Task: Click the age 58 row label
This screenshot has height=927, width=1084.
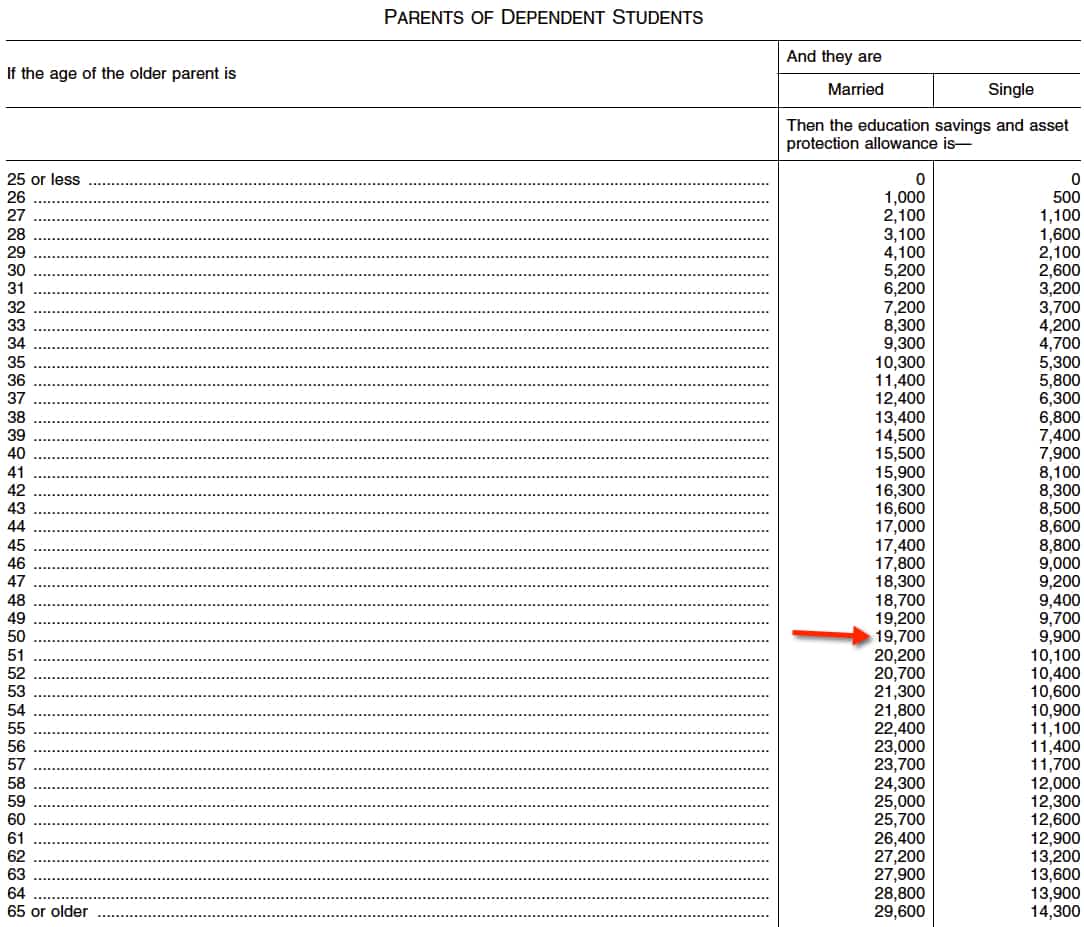Action: click(16, 783)
